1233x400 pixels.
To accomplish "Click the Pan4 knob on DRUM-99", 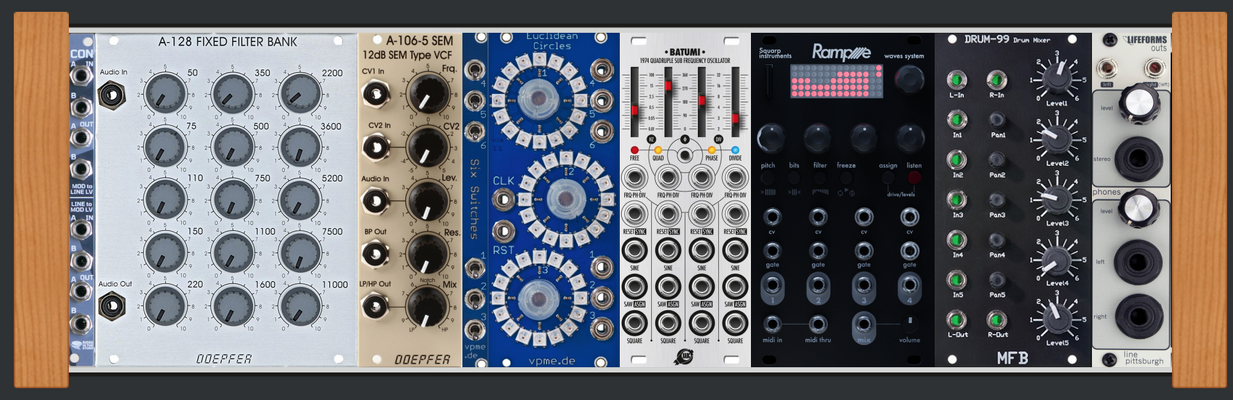I will tap(996, 241).
